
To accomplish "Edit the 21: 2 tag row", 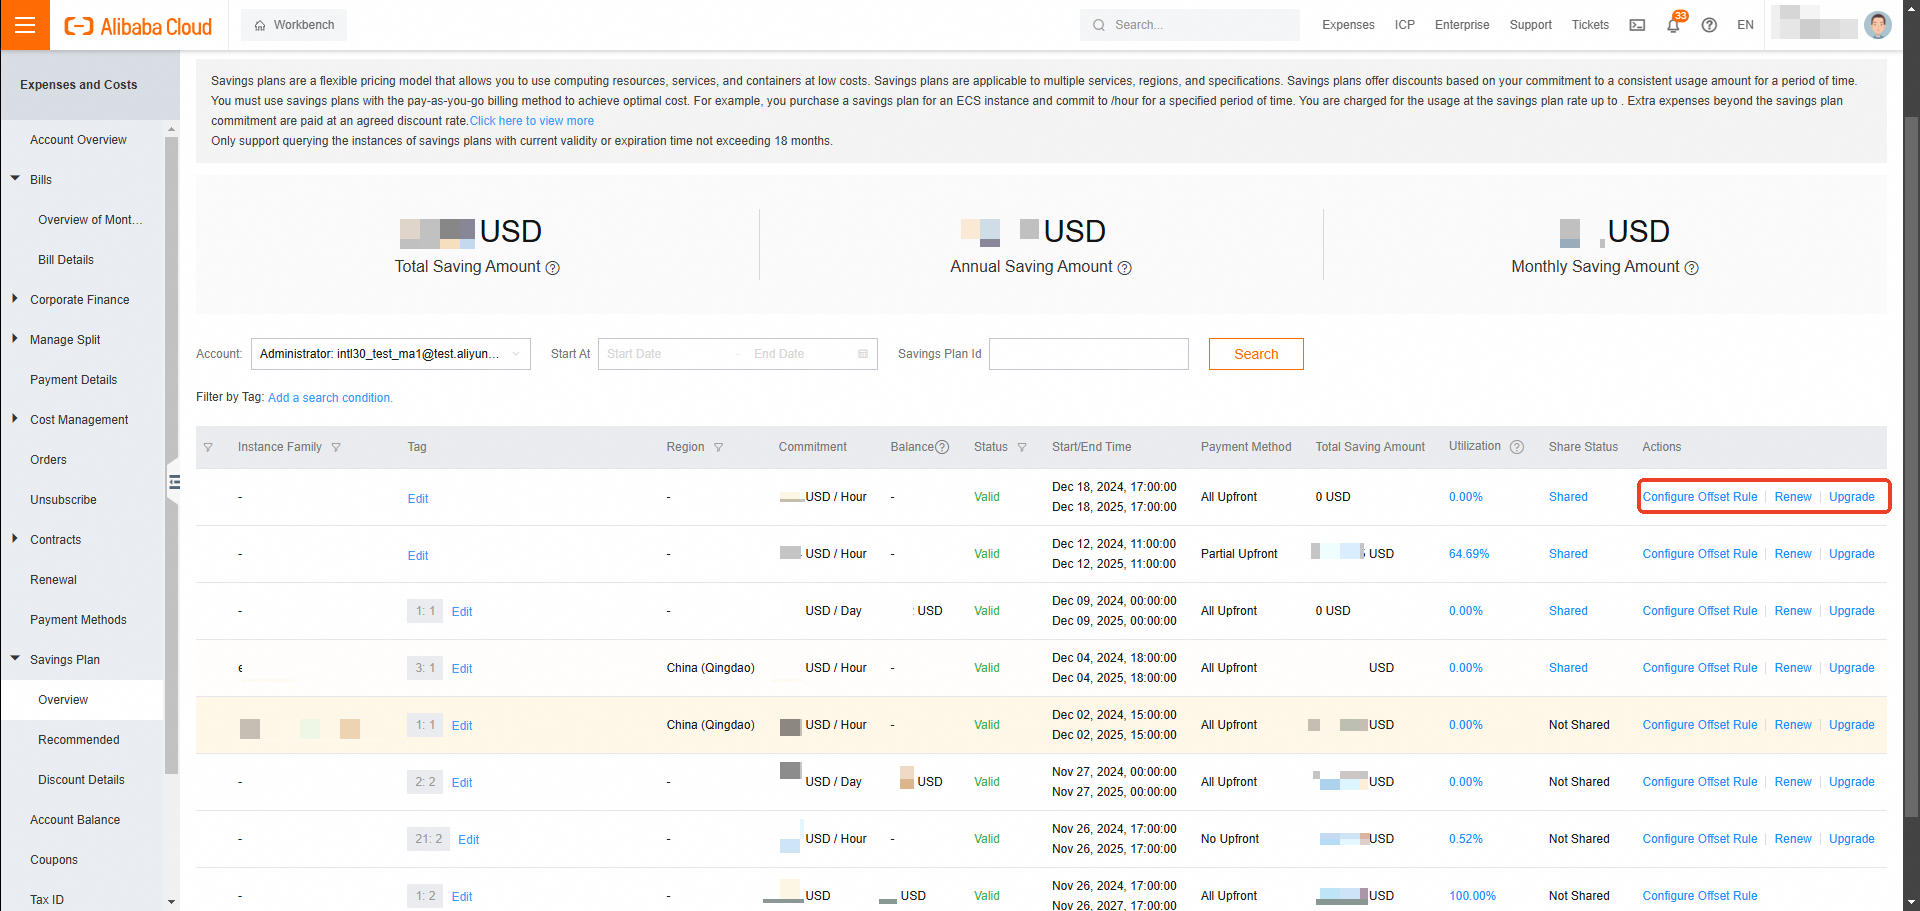I will click(469, 840).
